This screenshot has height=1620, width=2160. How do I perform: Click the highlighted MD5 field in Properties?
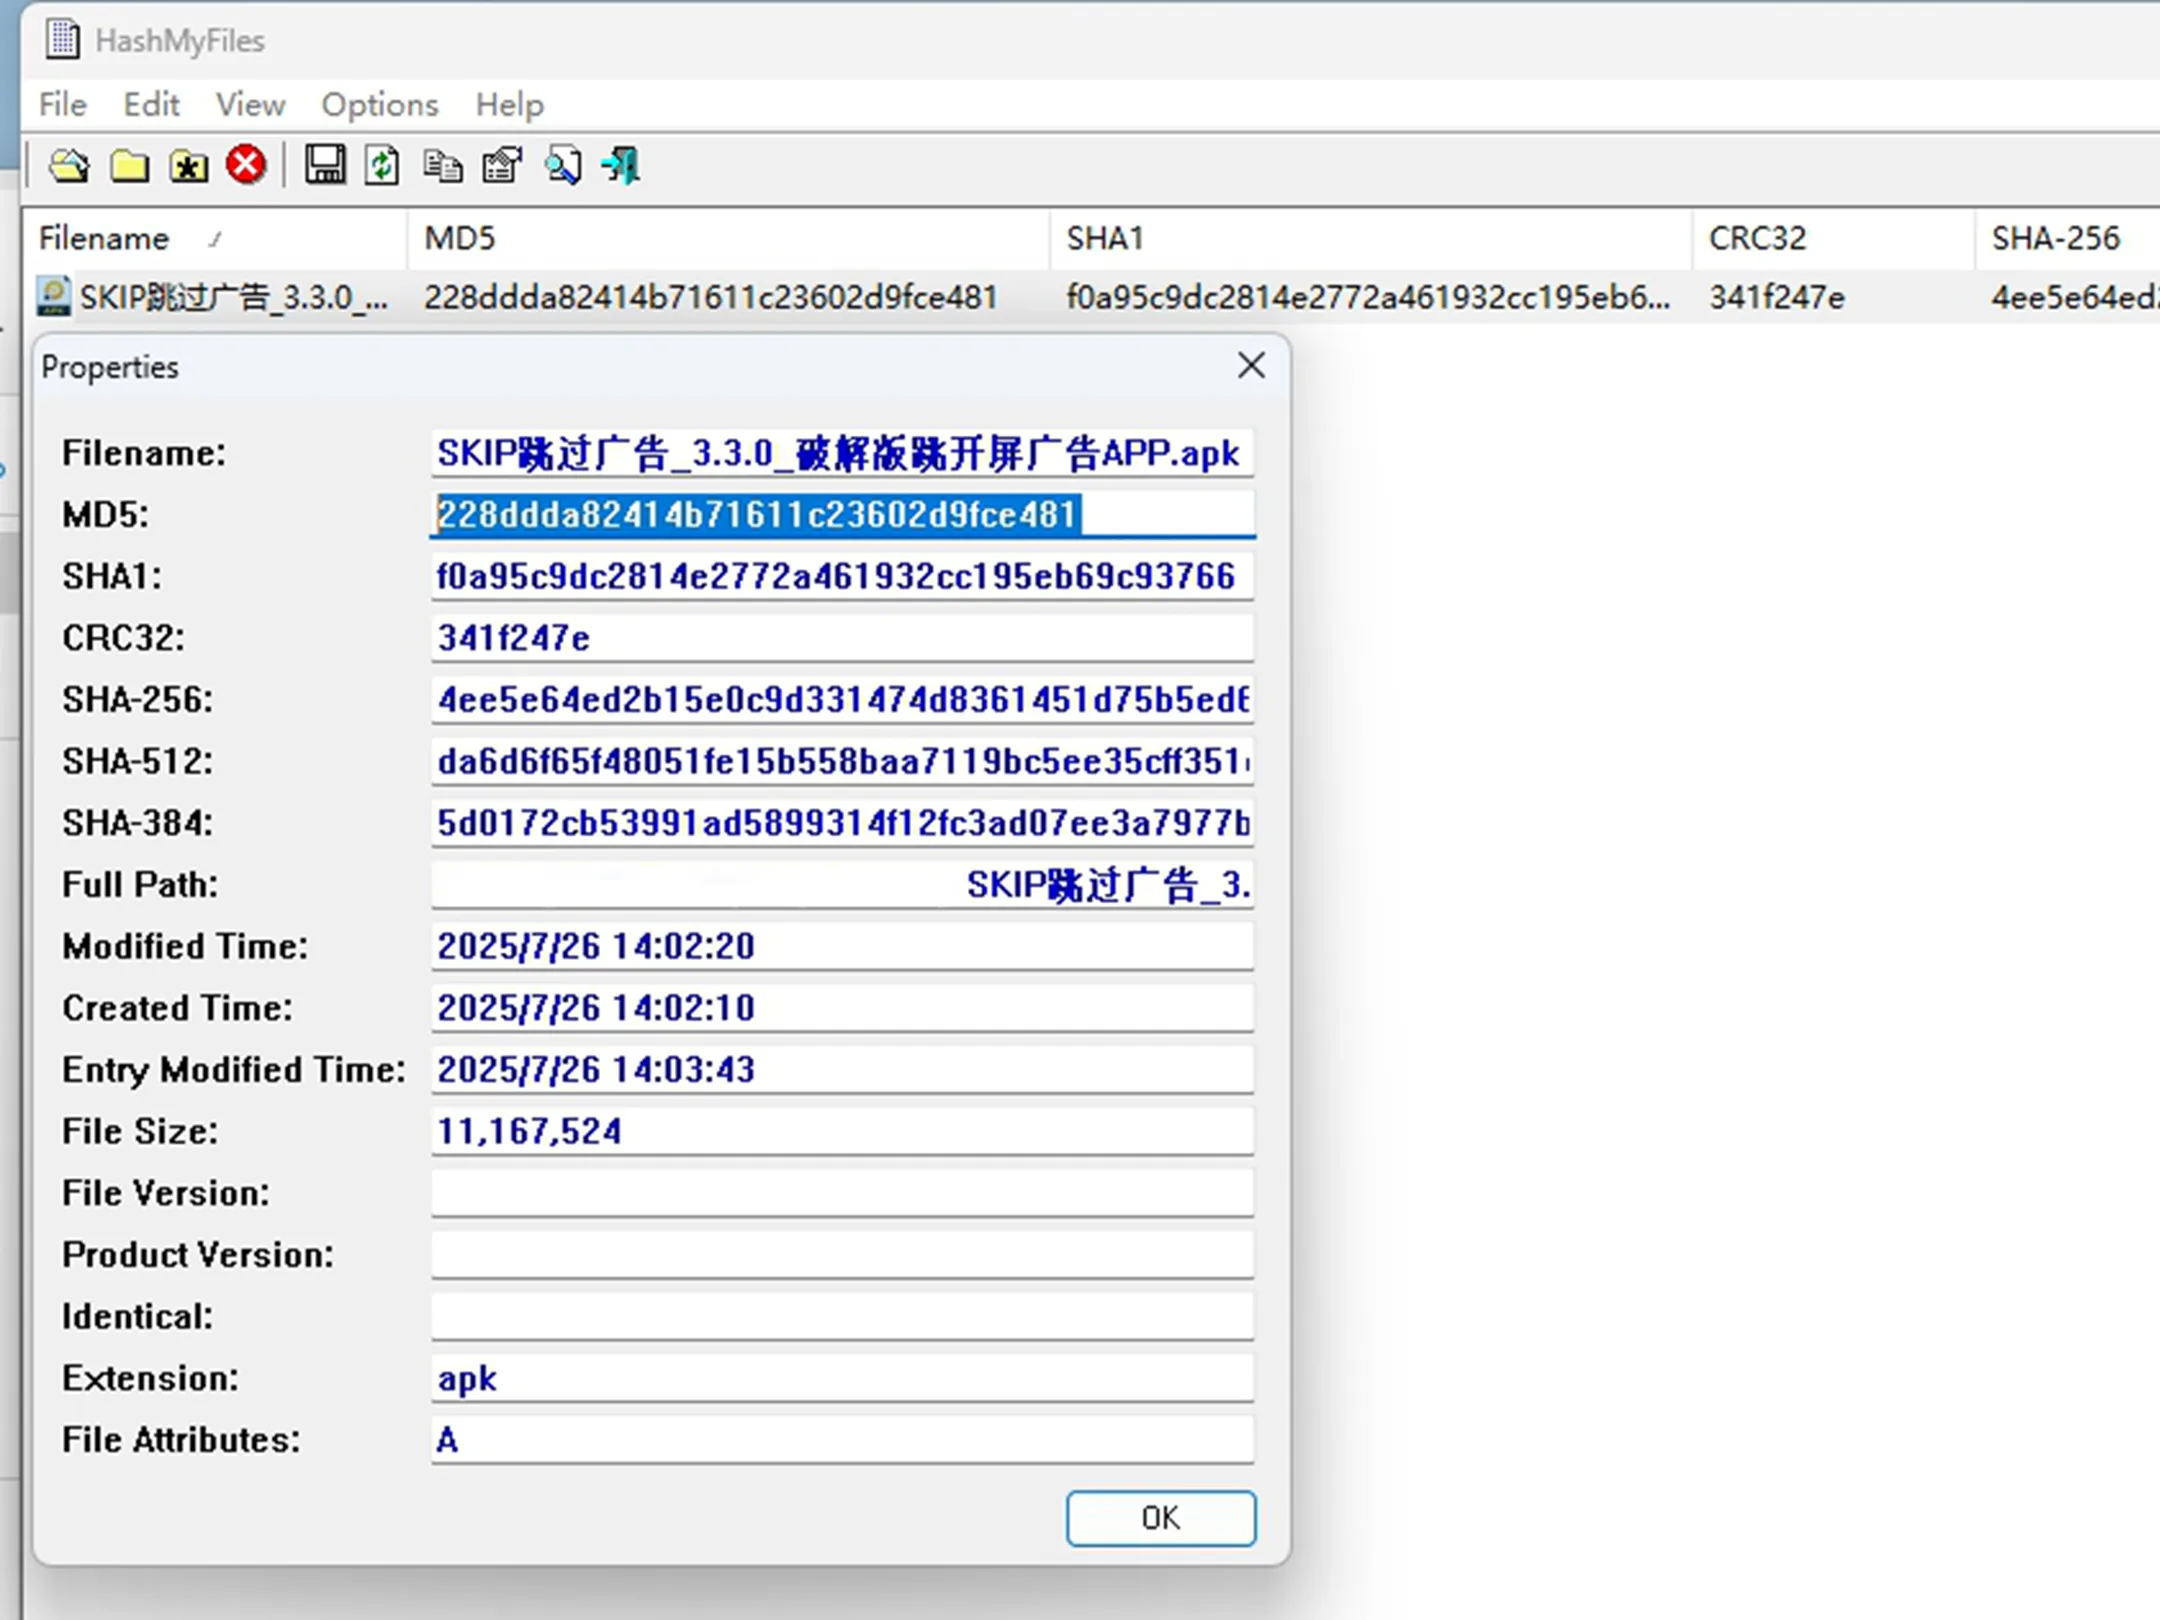tap(842, 514)
